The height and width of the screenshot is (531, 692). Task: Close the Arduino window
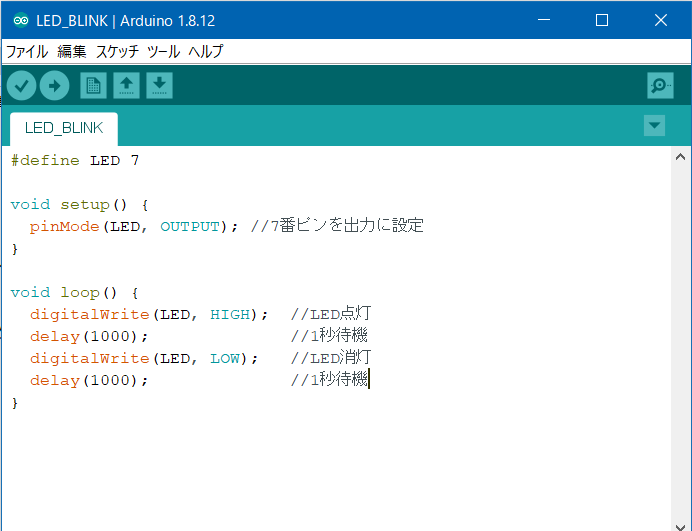coord(661,20)
